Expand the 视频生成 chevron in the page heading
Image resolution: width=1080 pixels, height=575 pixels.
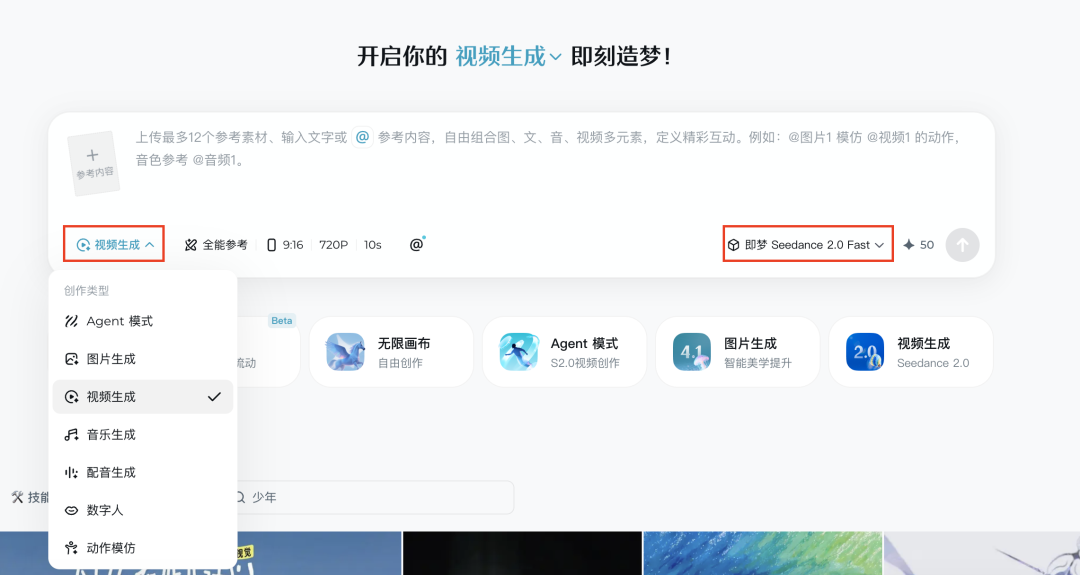[x=555, y=57]
